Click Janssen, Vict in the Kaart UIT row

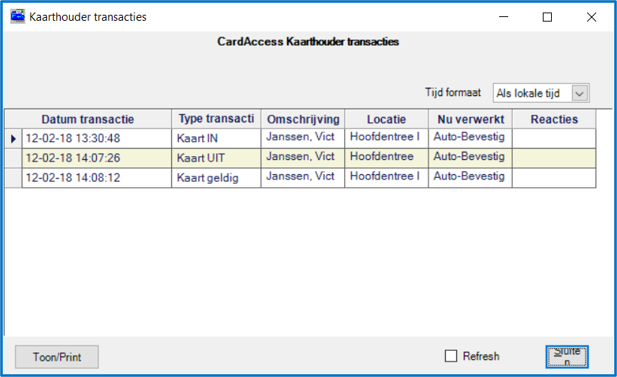[303, 158]
